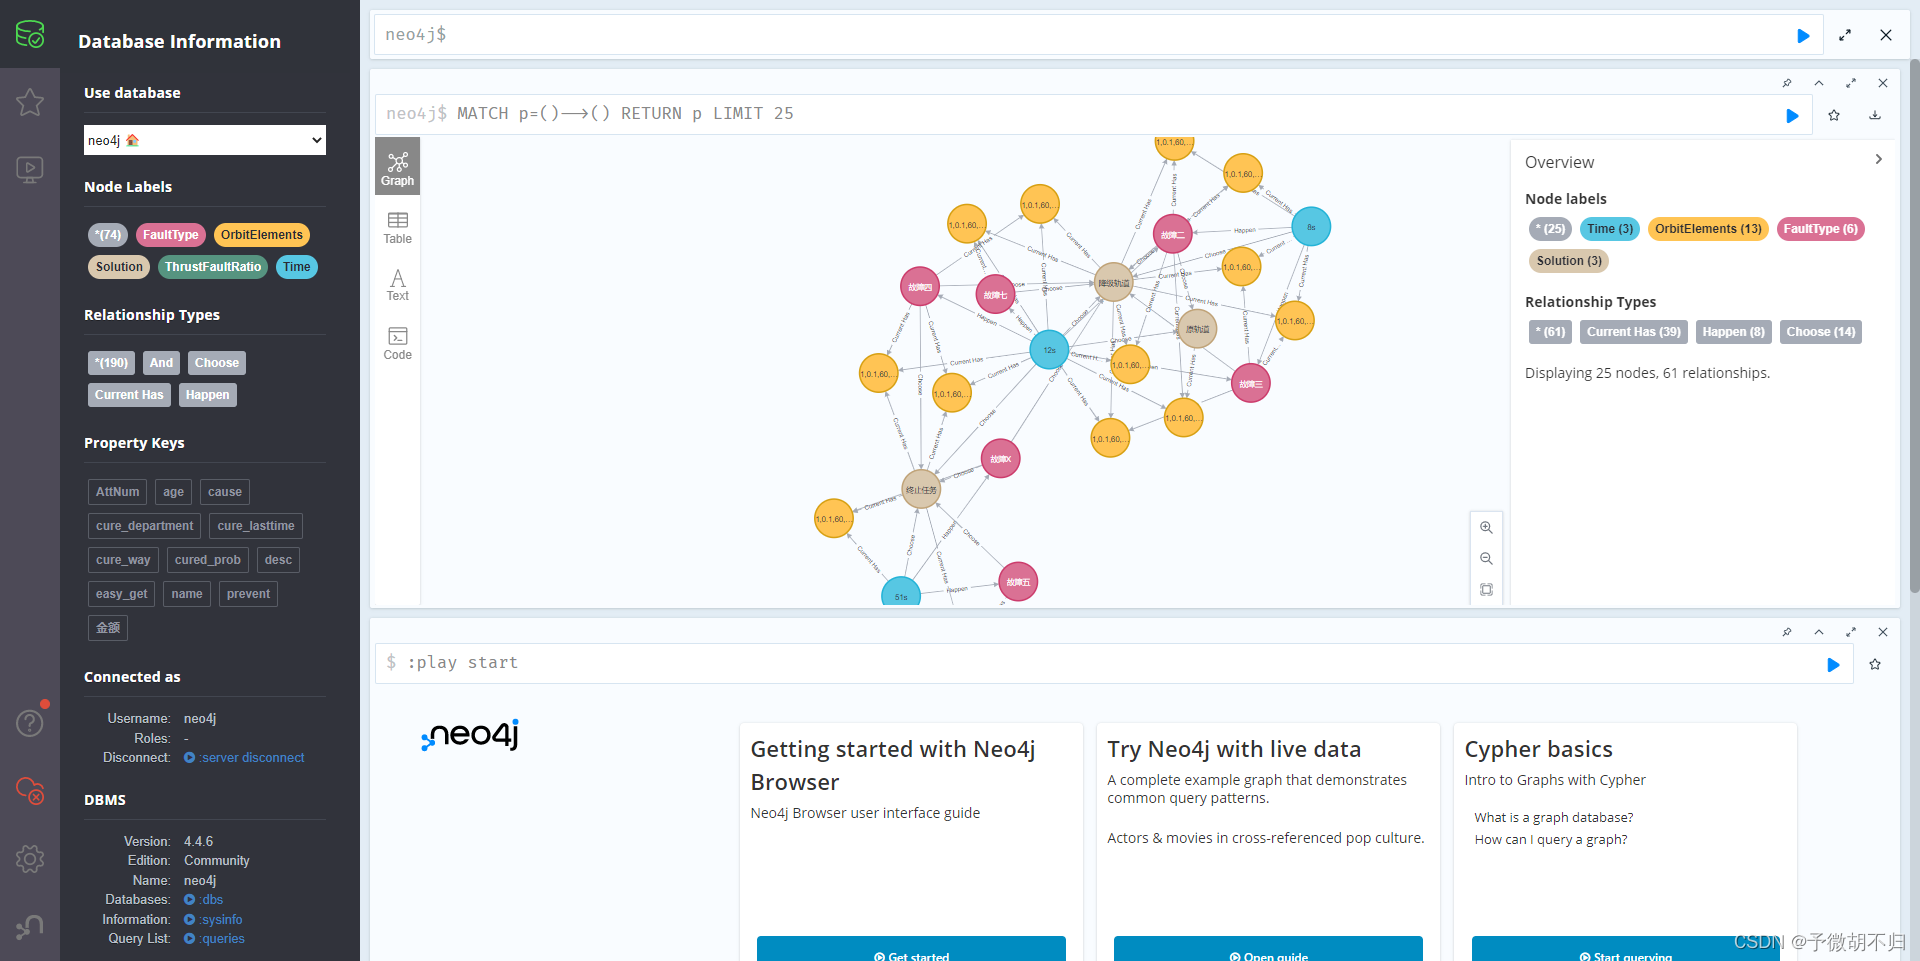The height and width of the screenshot is (961, 1920).
Task: Fullscreen the play start frame
Action: pyautogui.click(x=1851, y=632)
